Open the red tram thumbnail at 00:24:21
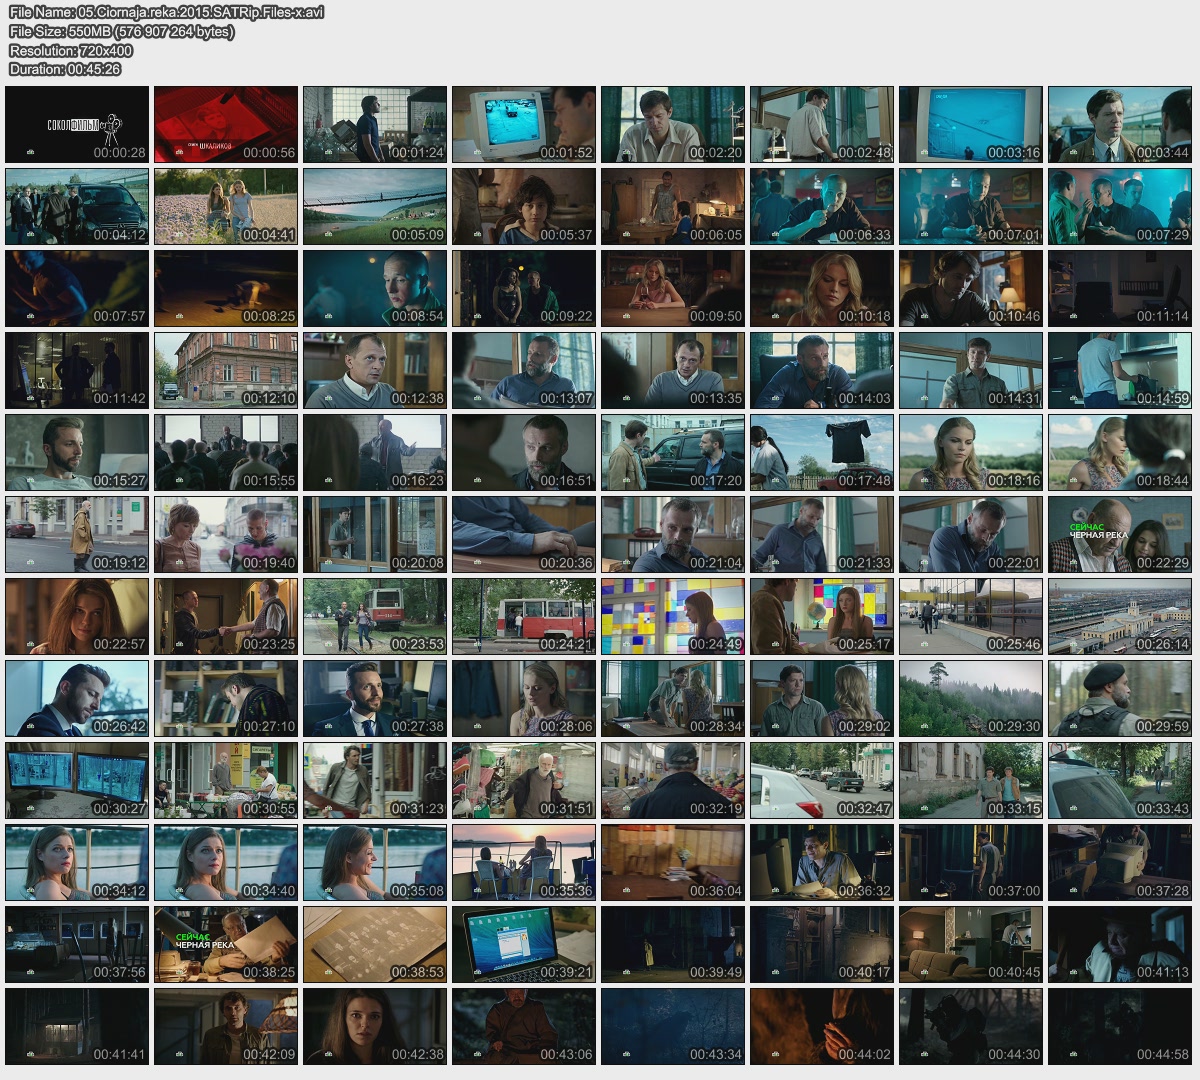 (x=524, y=616)
